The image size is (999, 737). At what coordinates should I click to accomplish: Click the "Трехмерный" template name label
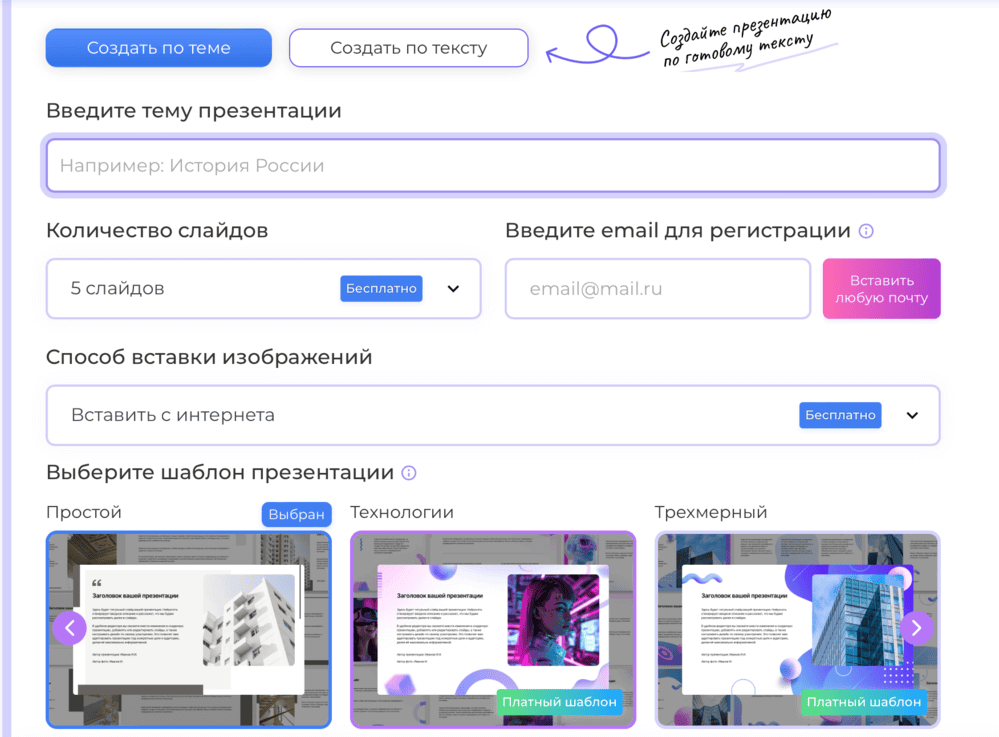pyautogui.click(x=711, y=512)
